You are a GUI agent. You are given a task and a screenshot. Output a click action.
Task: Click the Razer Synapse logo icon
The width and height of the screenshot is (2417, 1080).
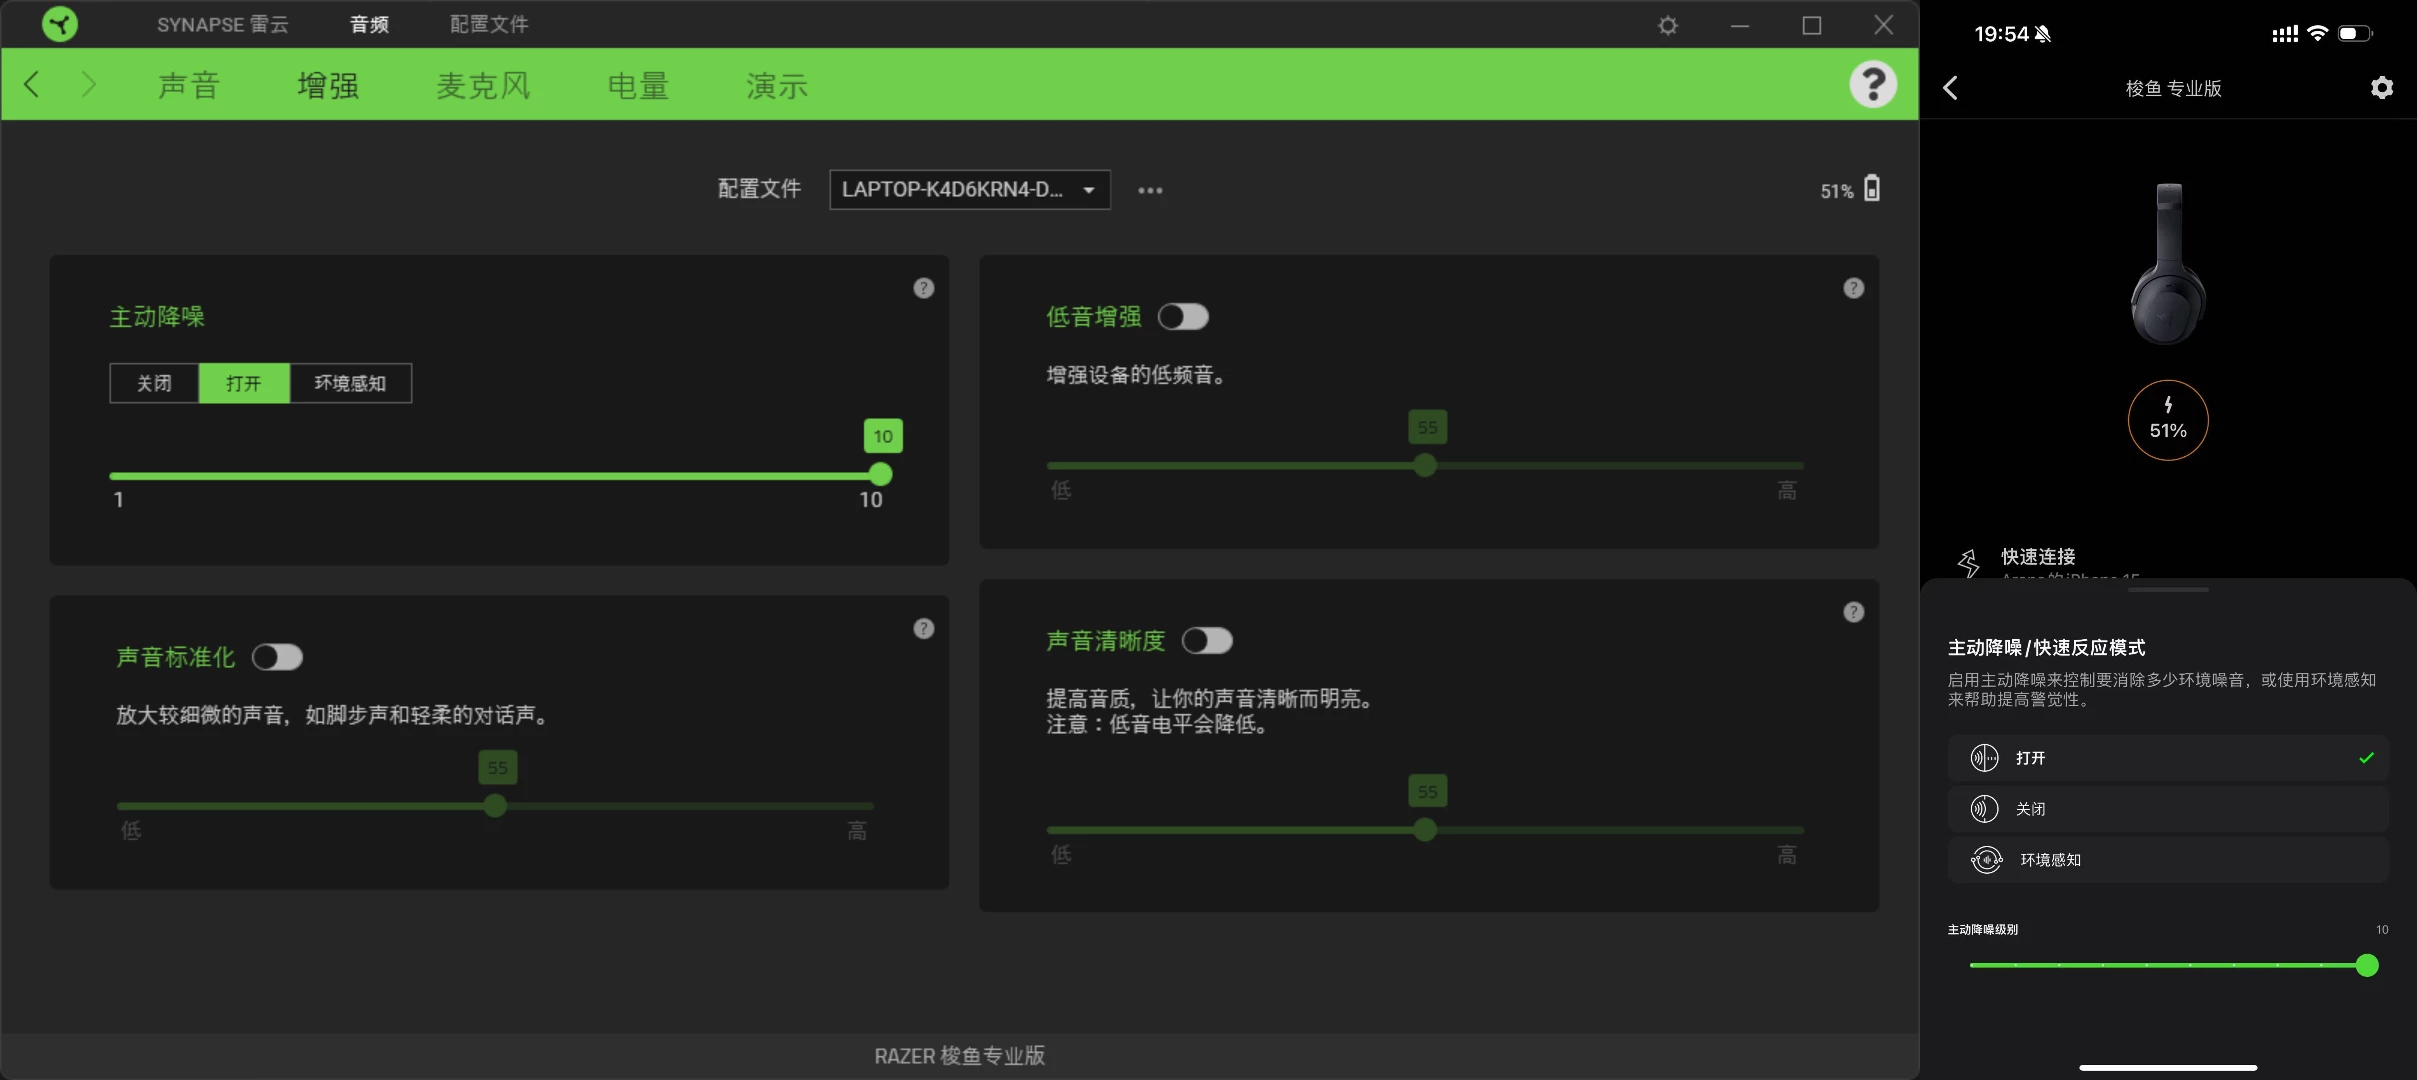point(60,24)
